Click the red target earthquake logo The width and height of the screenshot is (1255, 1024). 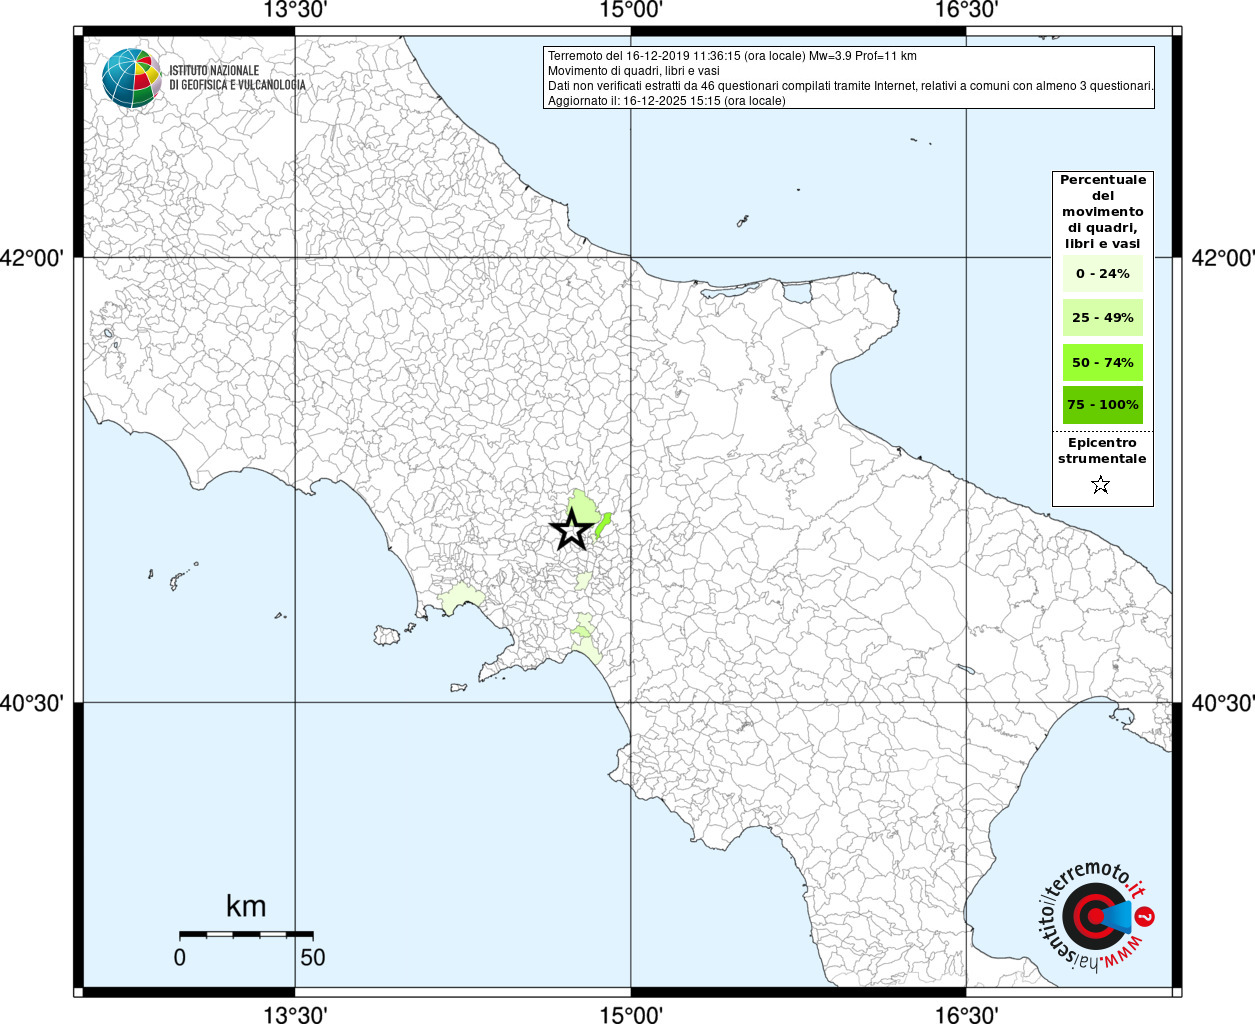(x=1092, y=916)
